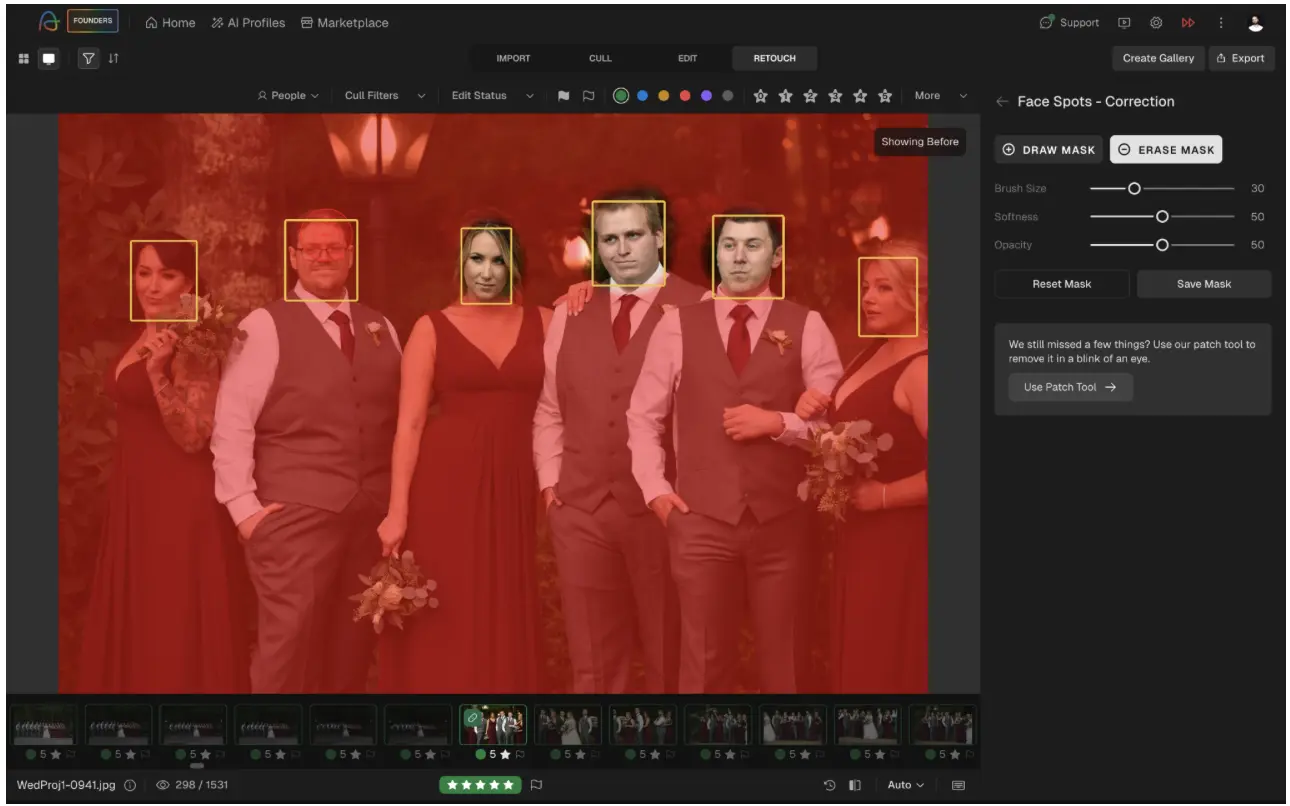Image resolution: width=1290 pixels, height=806 pixels.
Task: Expand the Edit Status dropdown
Action: pos(493,96)
